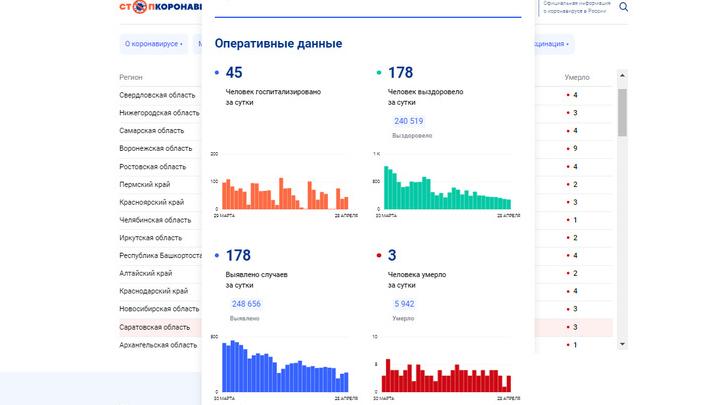Viewport: 720px width, 405px height.
Task: Click the 248 656 detected total badge
Action: [245, 304]
